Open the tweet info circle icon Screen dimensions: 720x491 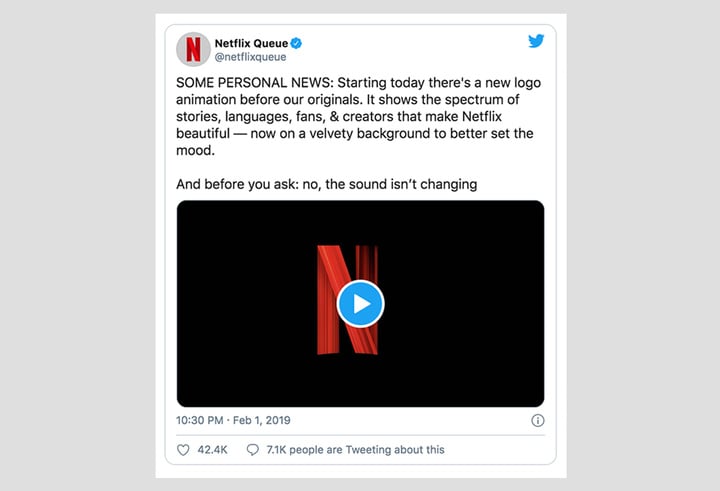(538, 420)
